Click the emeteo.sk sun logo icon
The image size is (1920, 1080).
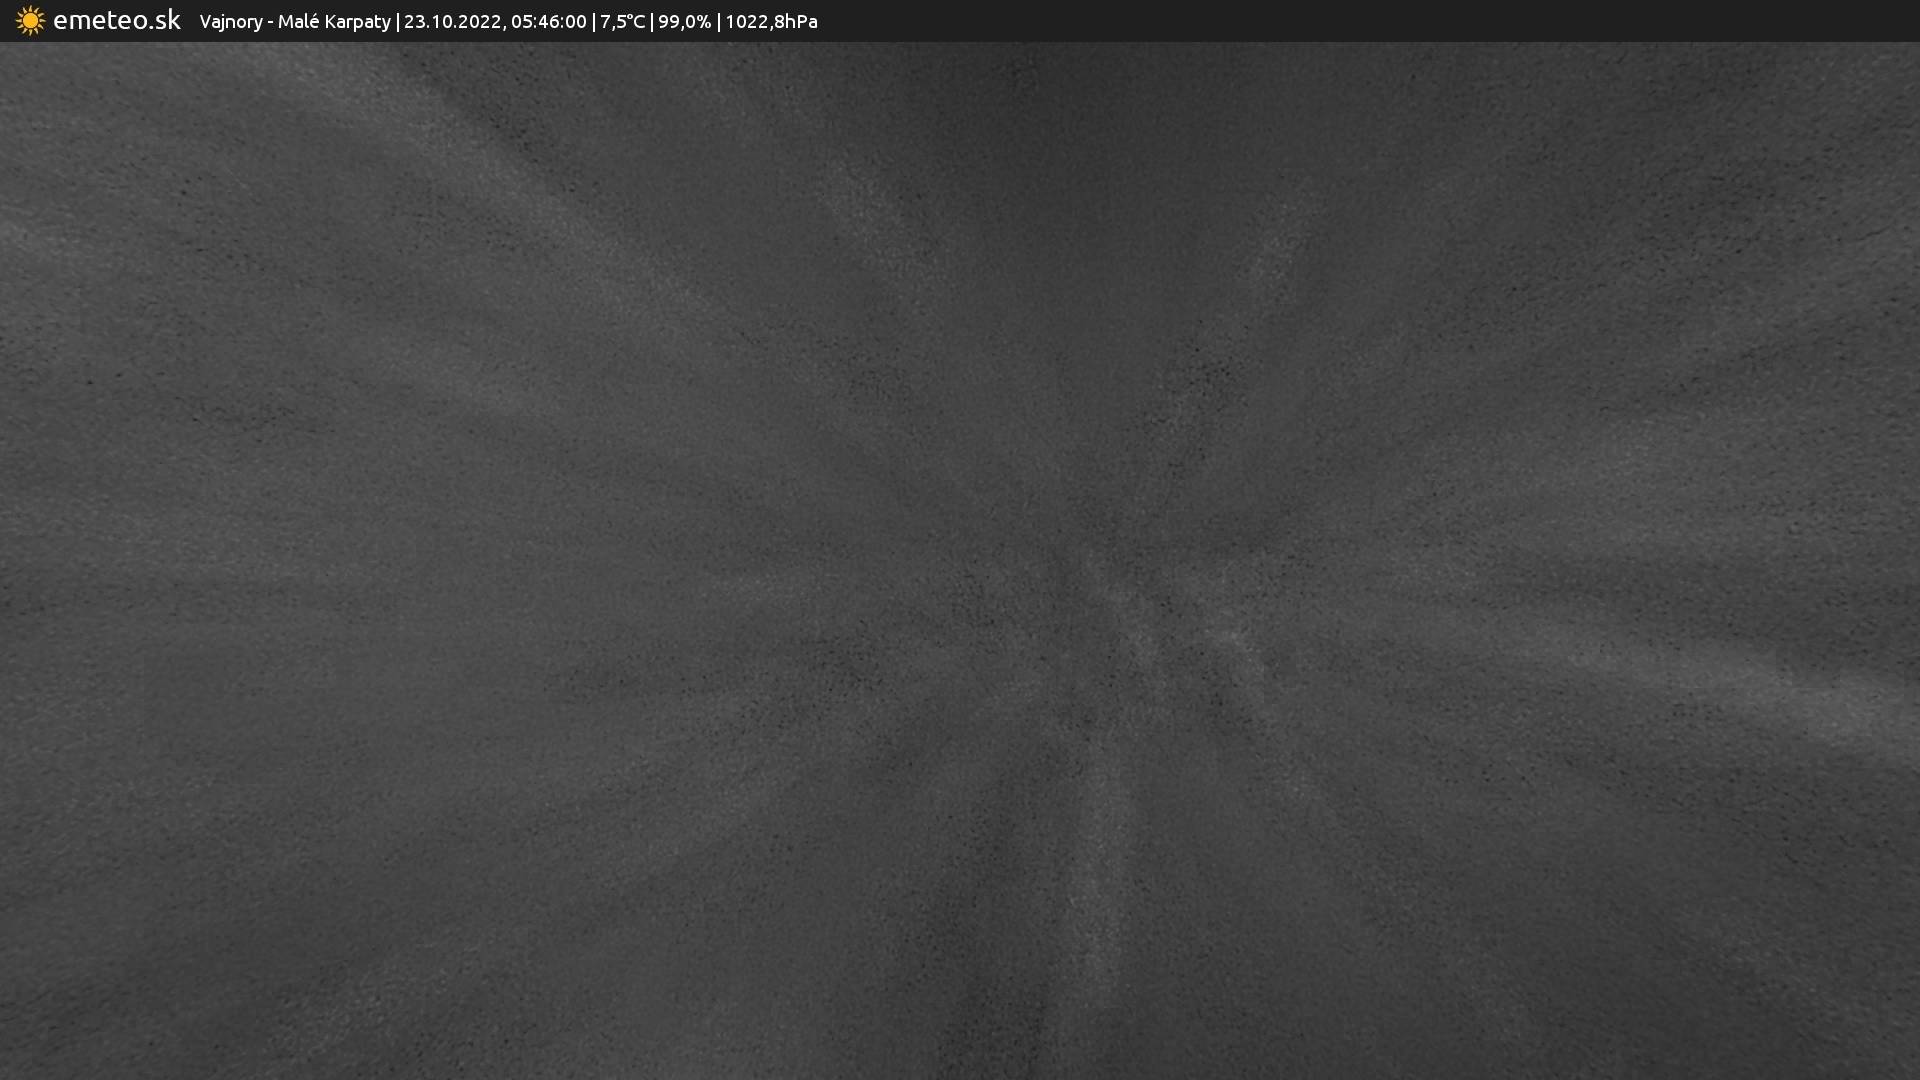[30, 21]
